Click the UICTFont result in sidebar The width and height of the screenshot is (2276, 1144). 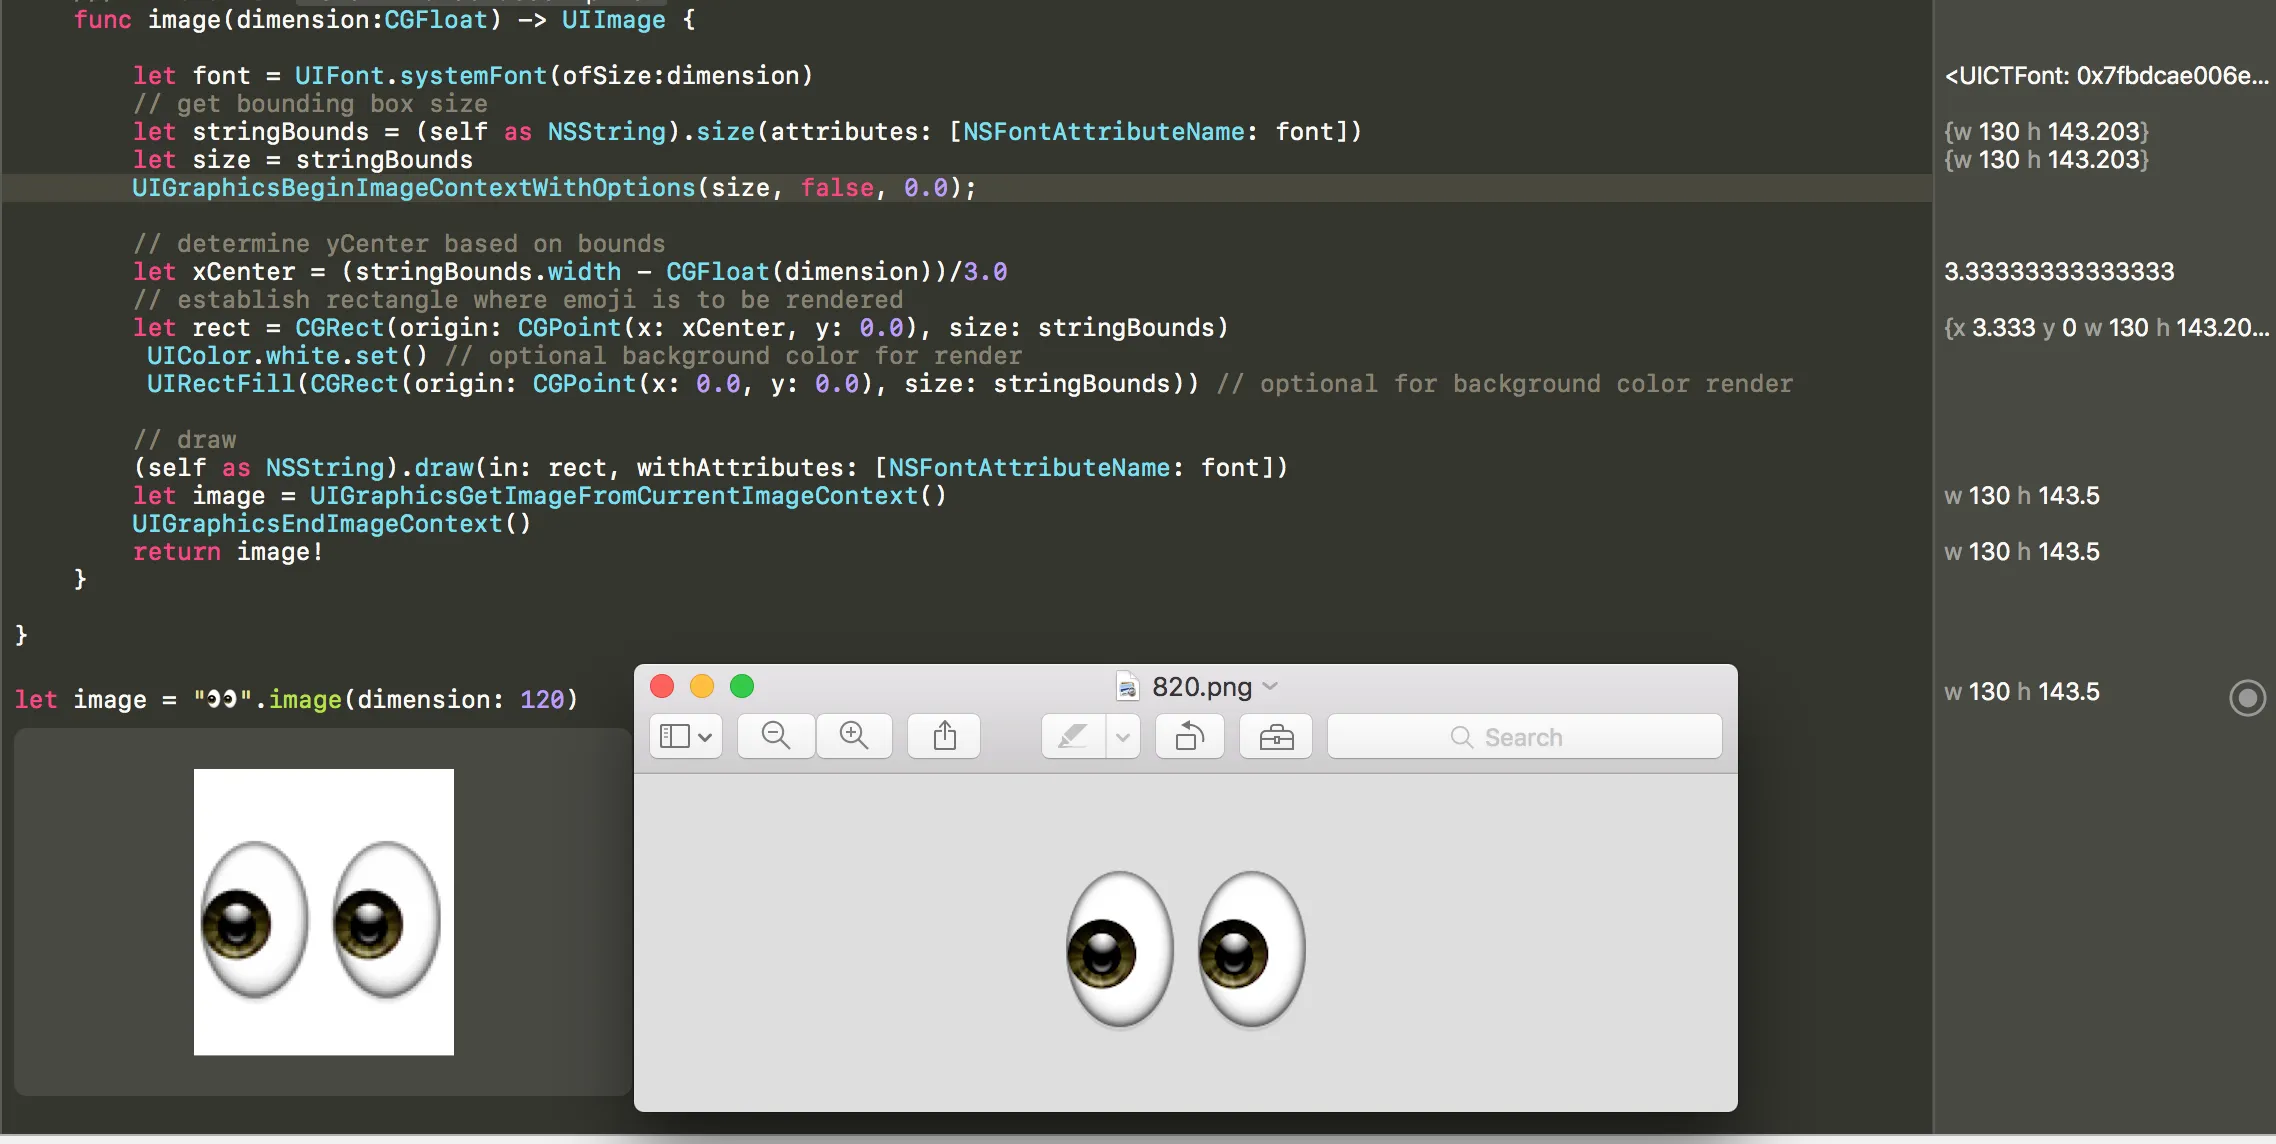point(2105,76)
